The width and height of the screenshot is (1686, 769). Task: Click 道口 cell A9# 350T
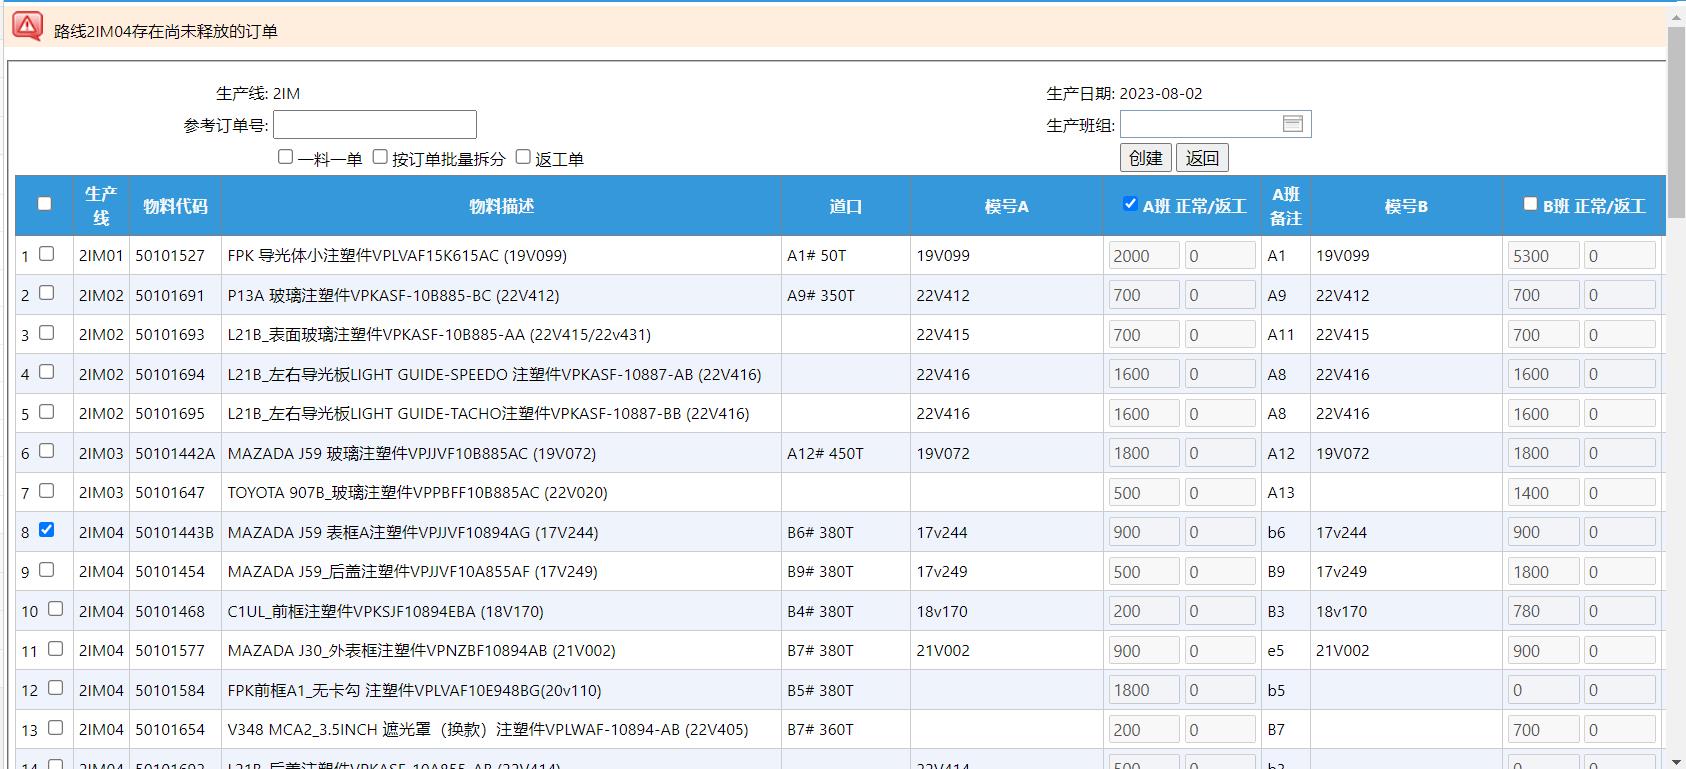coord(820,295)
